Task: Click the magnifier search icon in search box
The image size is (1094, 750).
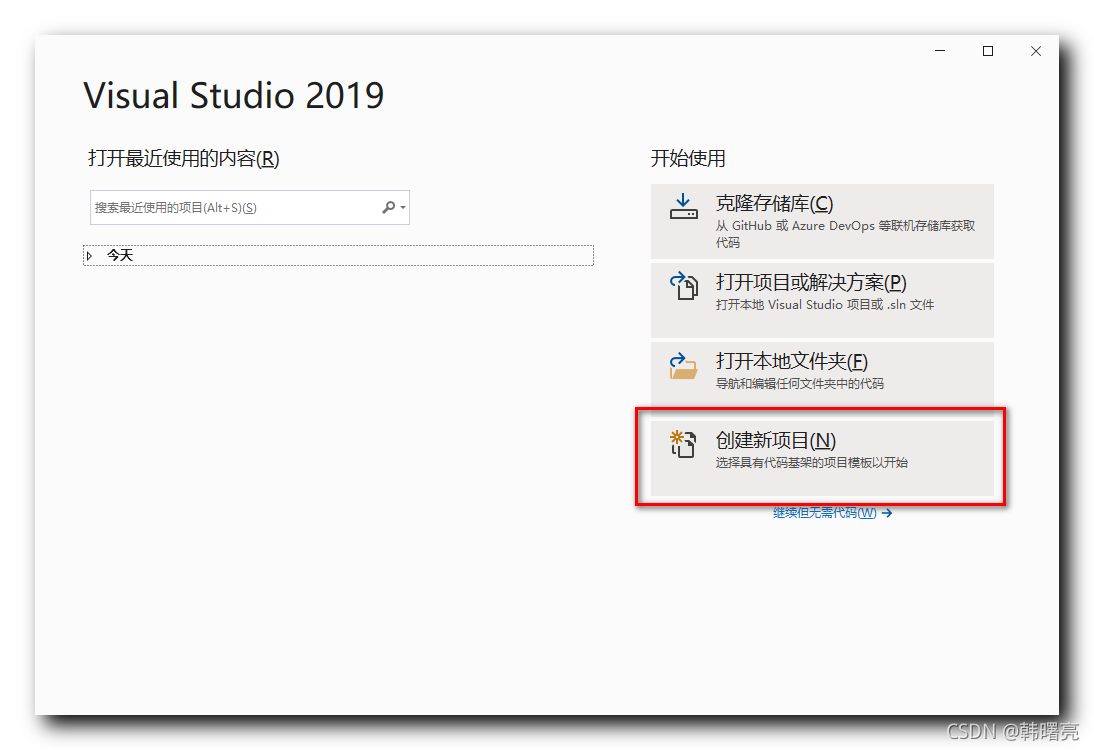Action: coord(389,207)
